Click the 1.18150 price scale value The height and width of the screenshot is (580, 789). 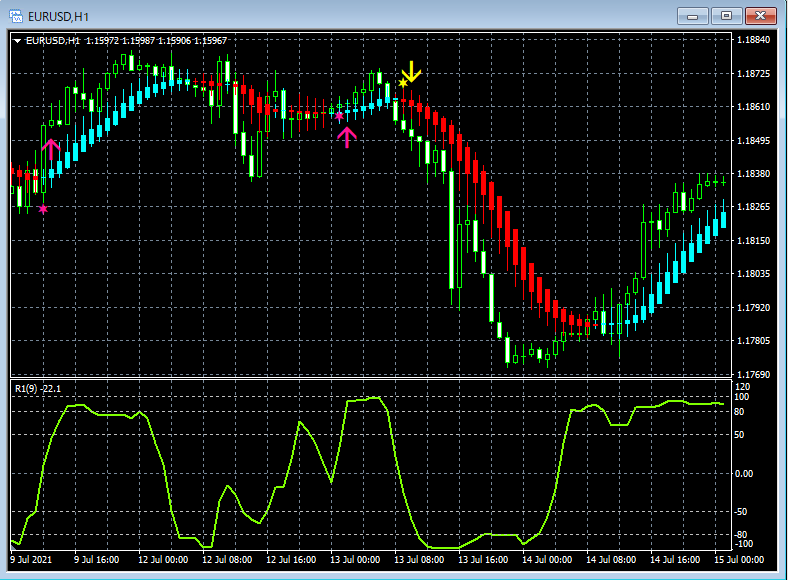[753, 240]
